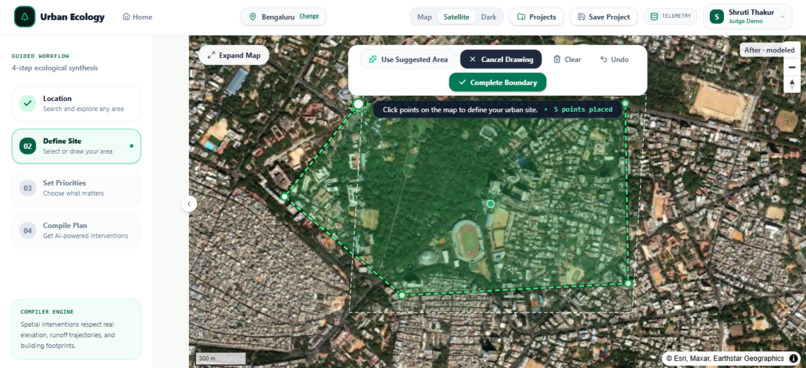Change the Bengaluru location
806x368 pixels.
(309, 16)
